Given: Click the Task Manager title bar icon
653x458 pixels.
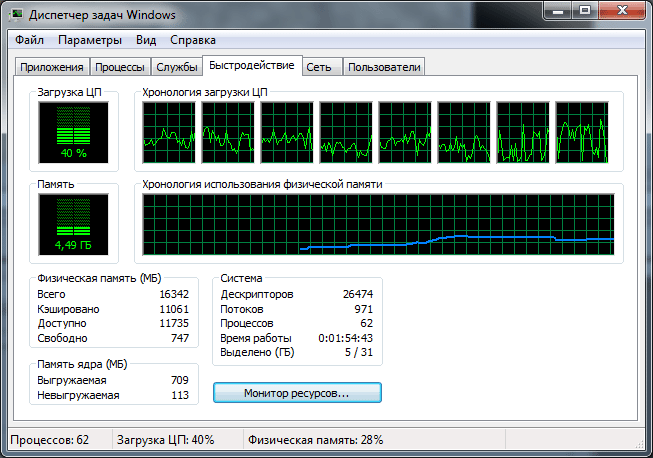Looking at the screenshot, I should click(x=17, y=15).
